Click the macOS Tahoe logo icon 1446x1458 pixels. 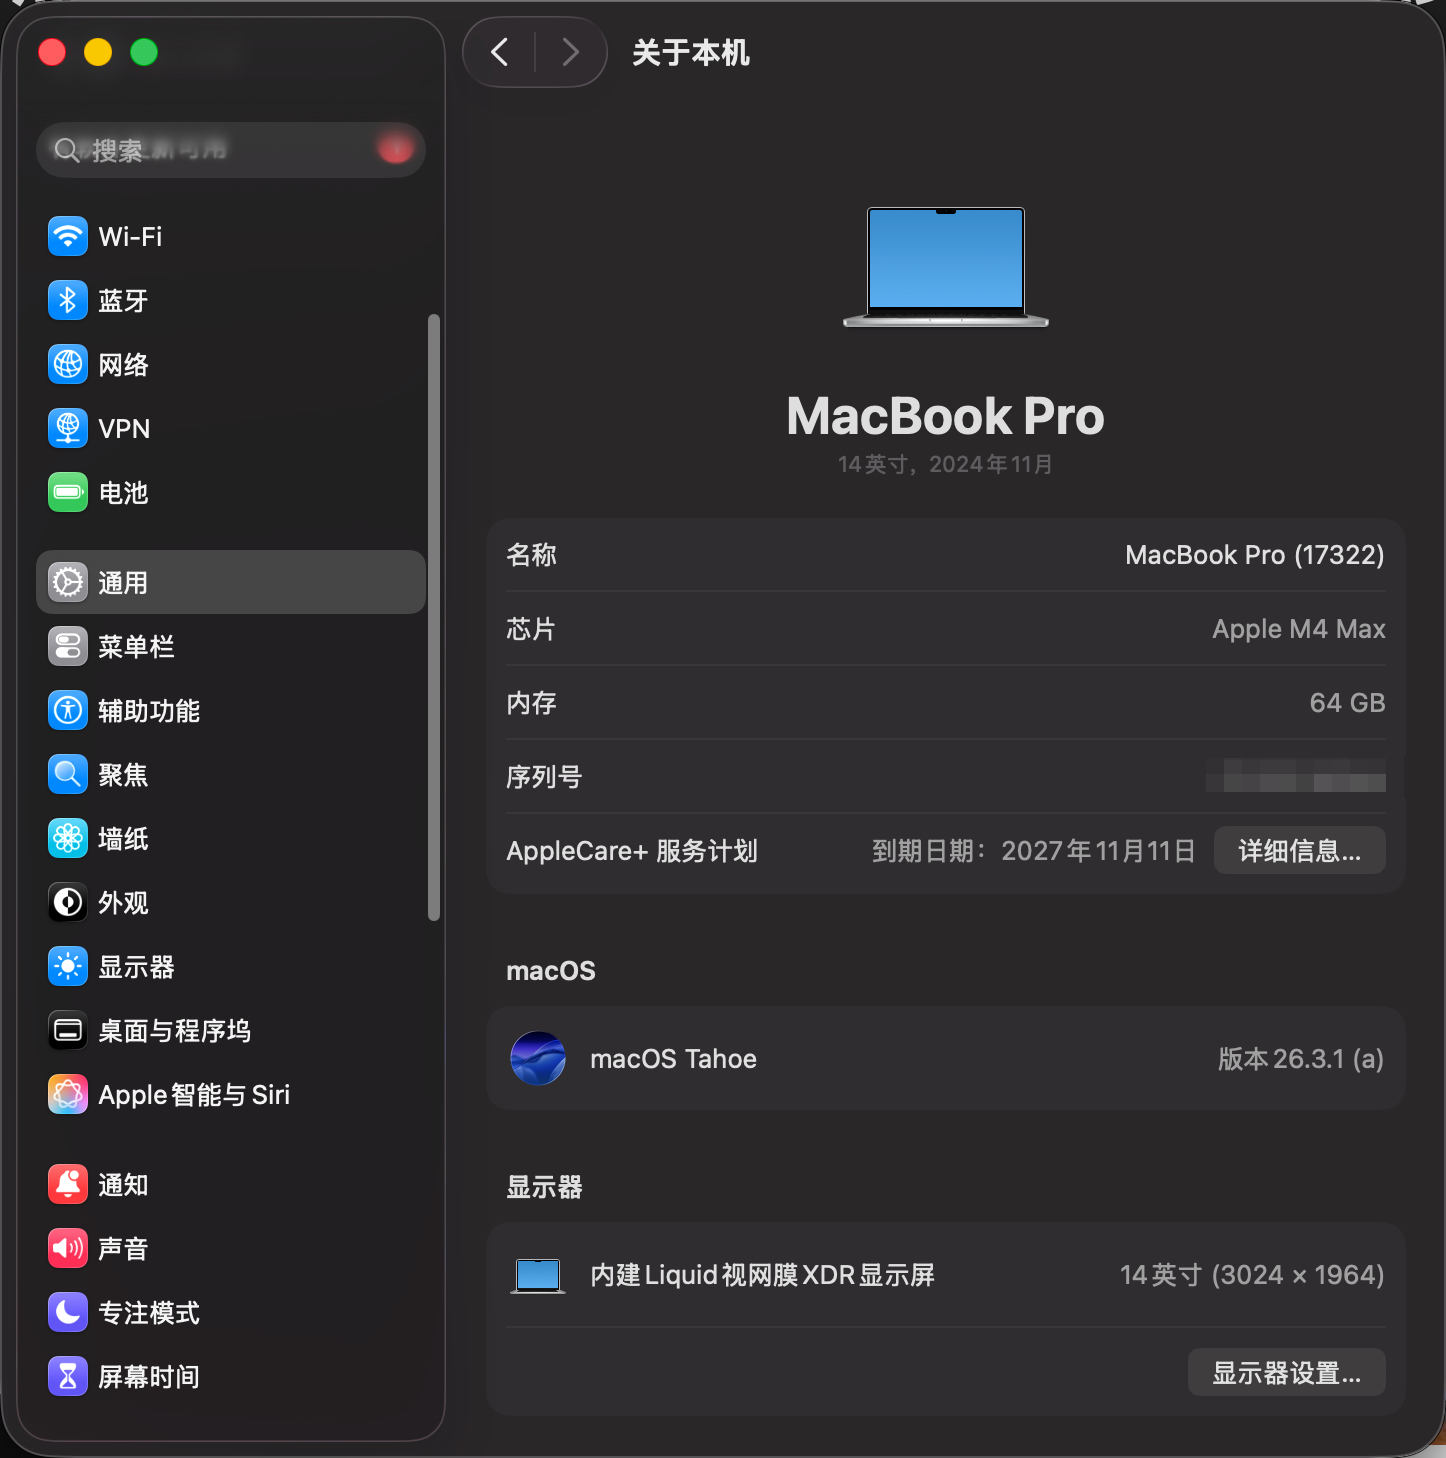(x=538, y=1058)
